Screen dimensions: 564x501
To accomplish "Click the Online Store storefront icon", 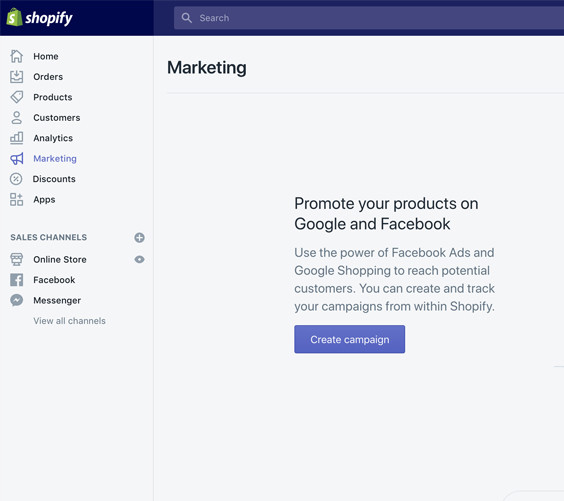I will pos(17,259).
